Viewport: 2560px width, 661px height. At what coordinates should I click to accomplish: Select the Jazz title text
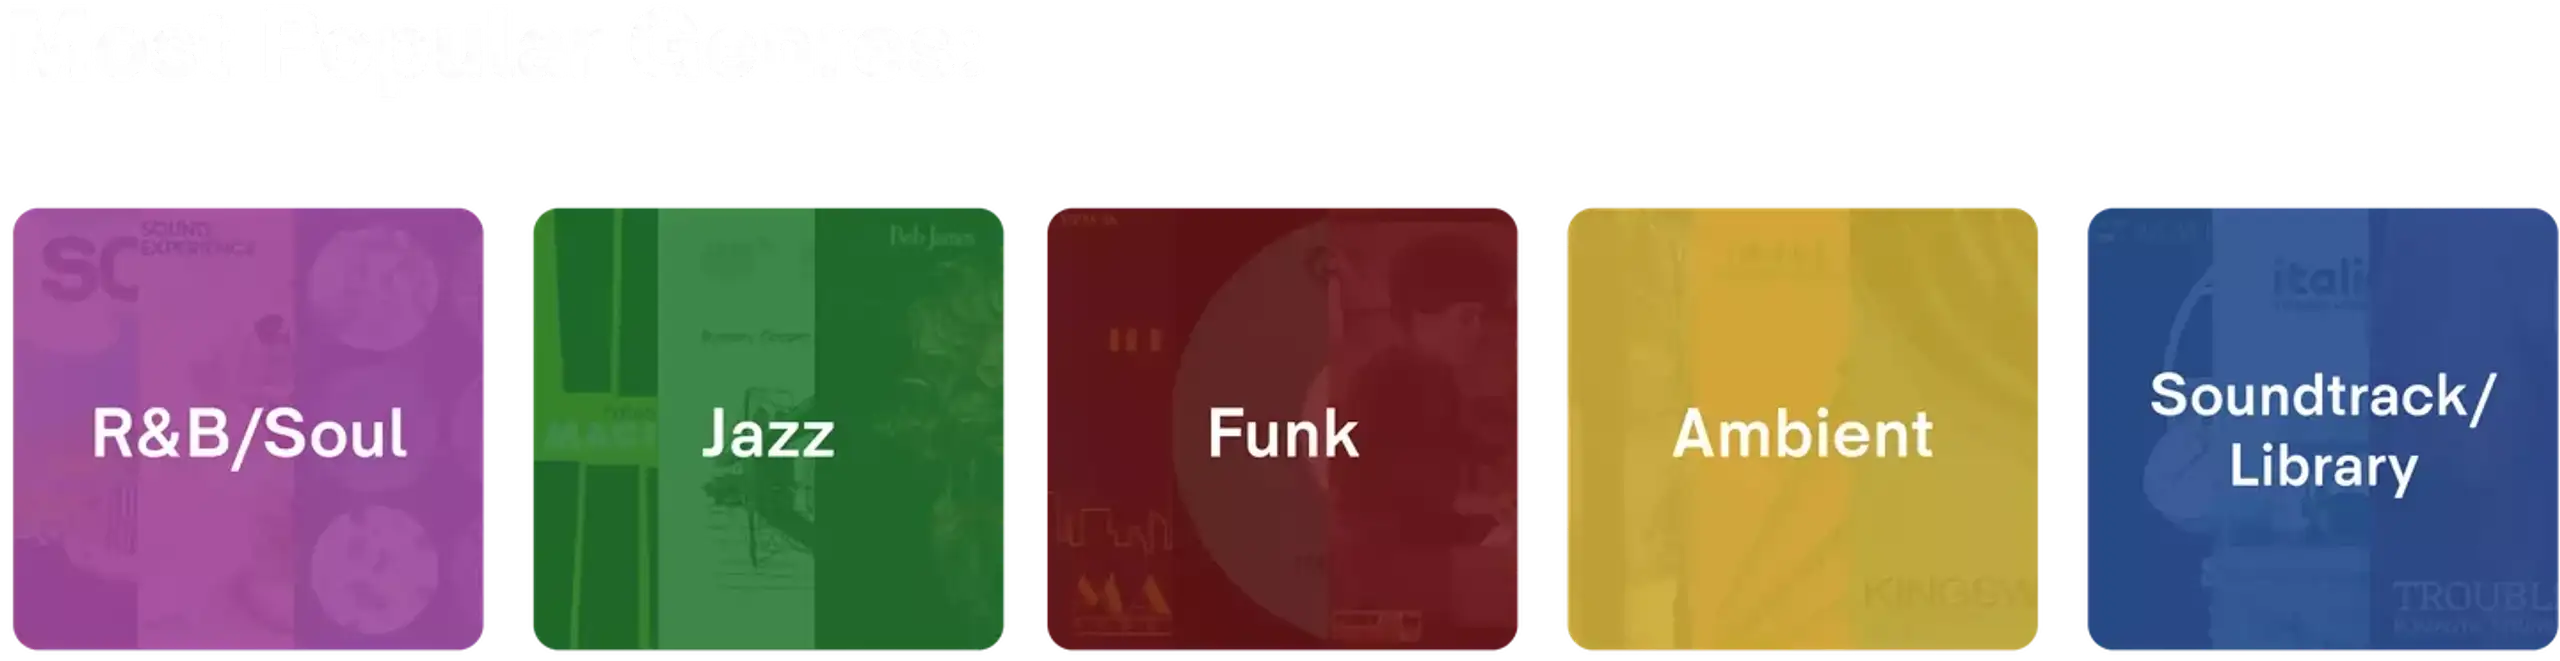(768, 434)
